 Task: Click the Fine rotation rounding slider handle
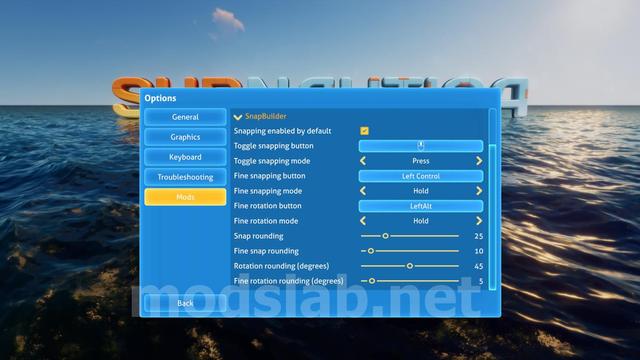(372, 281)
